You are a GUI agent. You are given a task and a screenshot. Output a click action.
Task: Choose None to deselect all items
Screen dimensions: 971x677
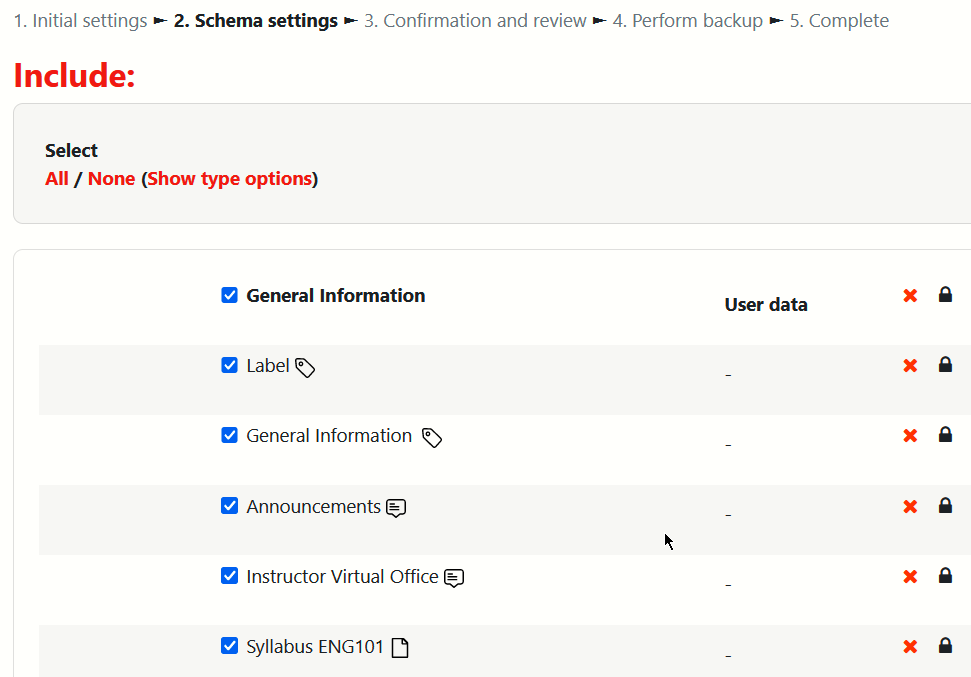[x=111, y=179]
